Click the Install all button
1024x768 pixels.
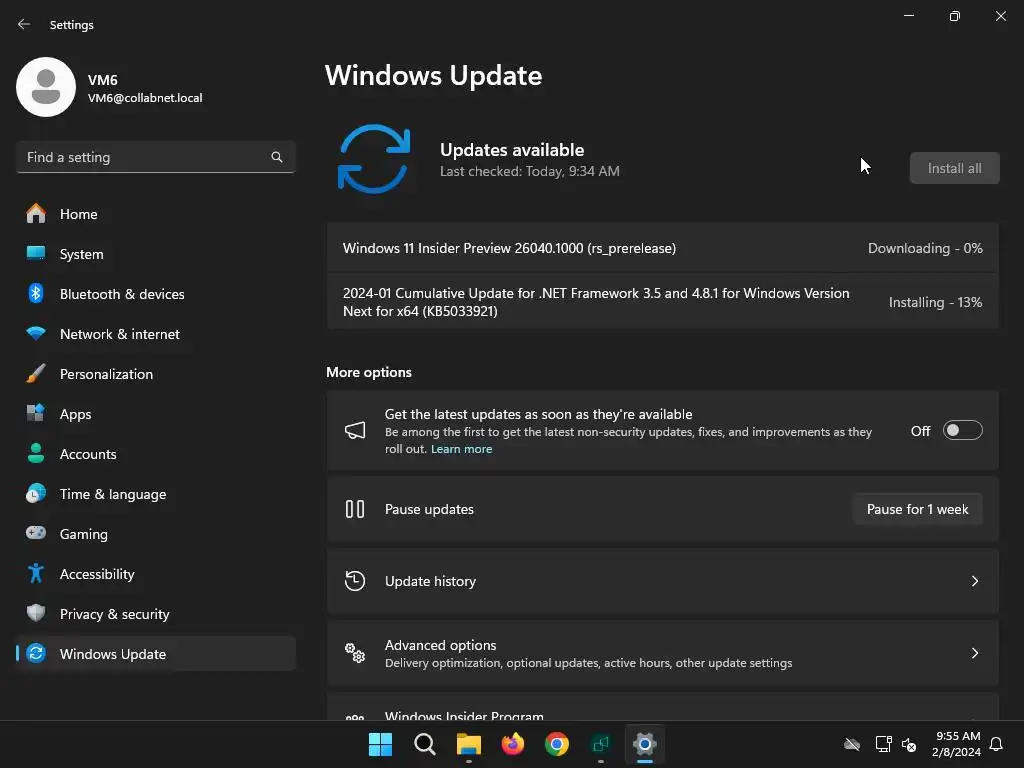(x=954, y=168)
